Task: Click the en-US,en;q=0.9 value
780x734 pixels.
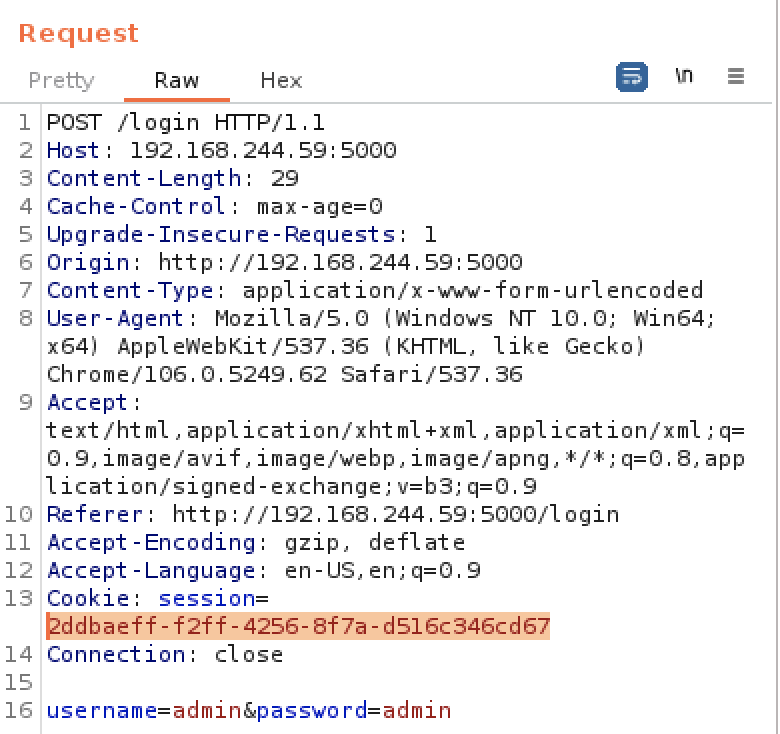Action: tap(382, 570)
